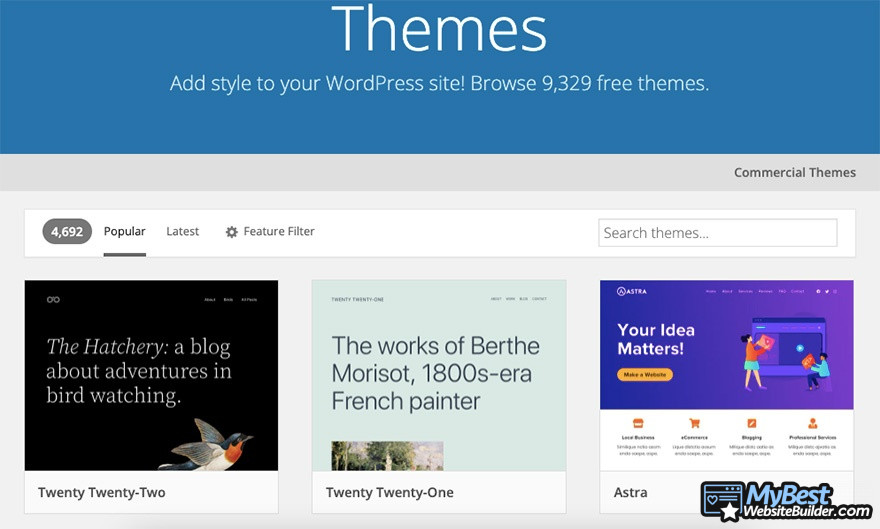Click the Search themes input field
The height and width of the screenshot is (529, 880).
(718, 233)
